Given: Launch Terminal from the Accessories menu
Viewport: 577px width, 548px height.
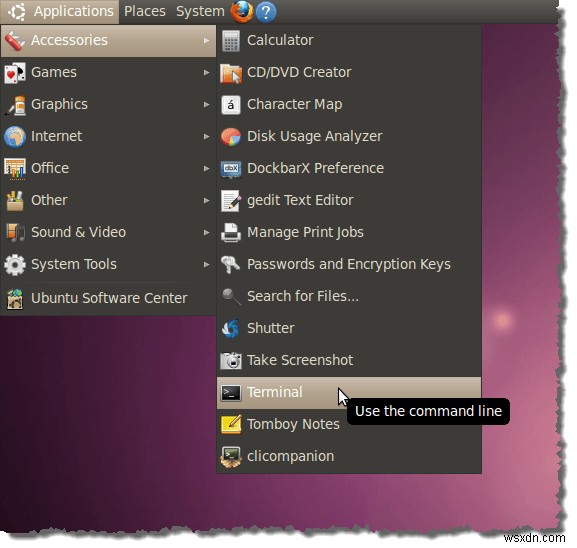Looking at the screenshot, I should click(348, 393).
